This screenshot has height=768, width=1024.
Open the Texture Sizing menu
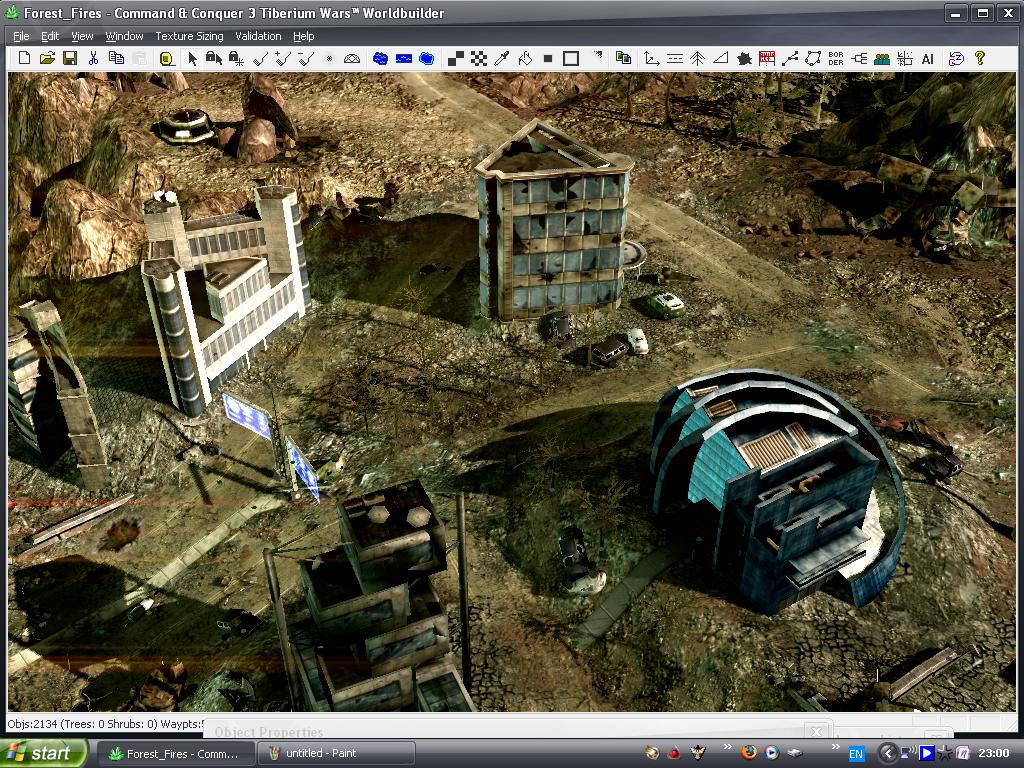[x=189, y=36]
